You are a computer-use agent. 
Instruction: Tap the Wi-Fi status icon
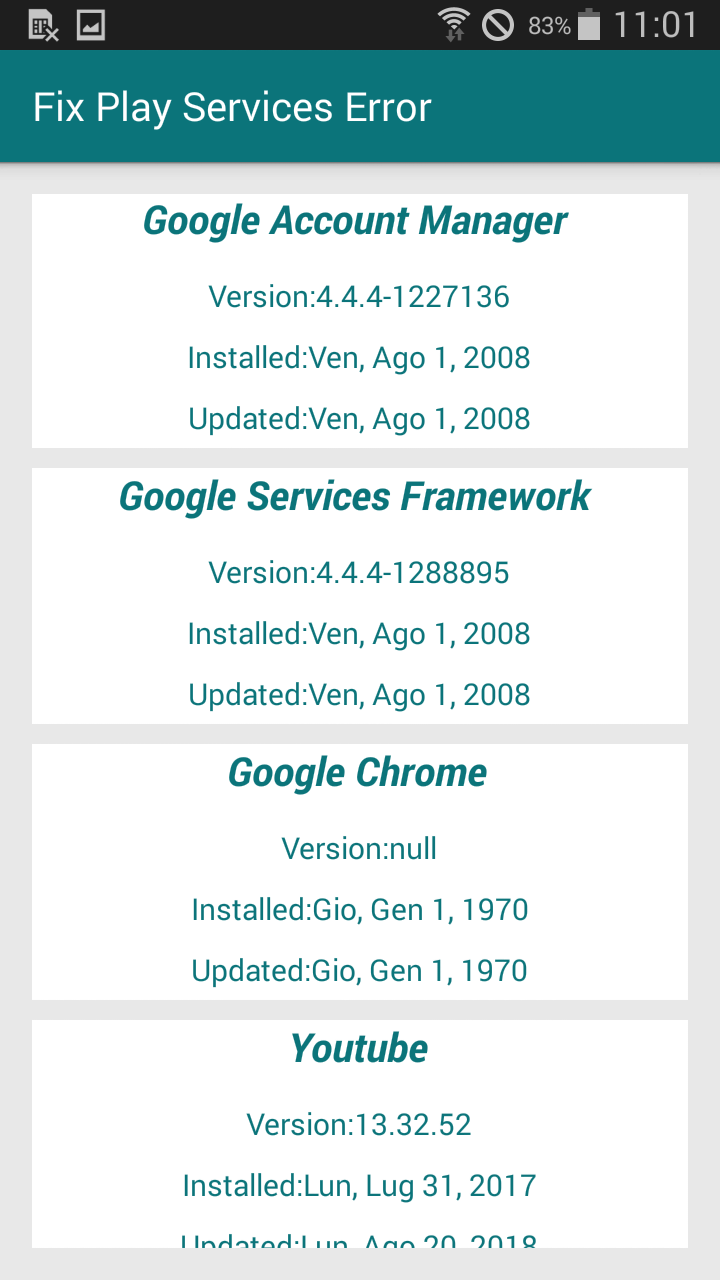(x=453, y=24)
